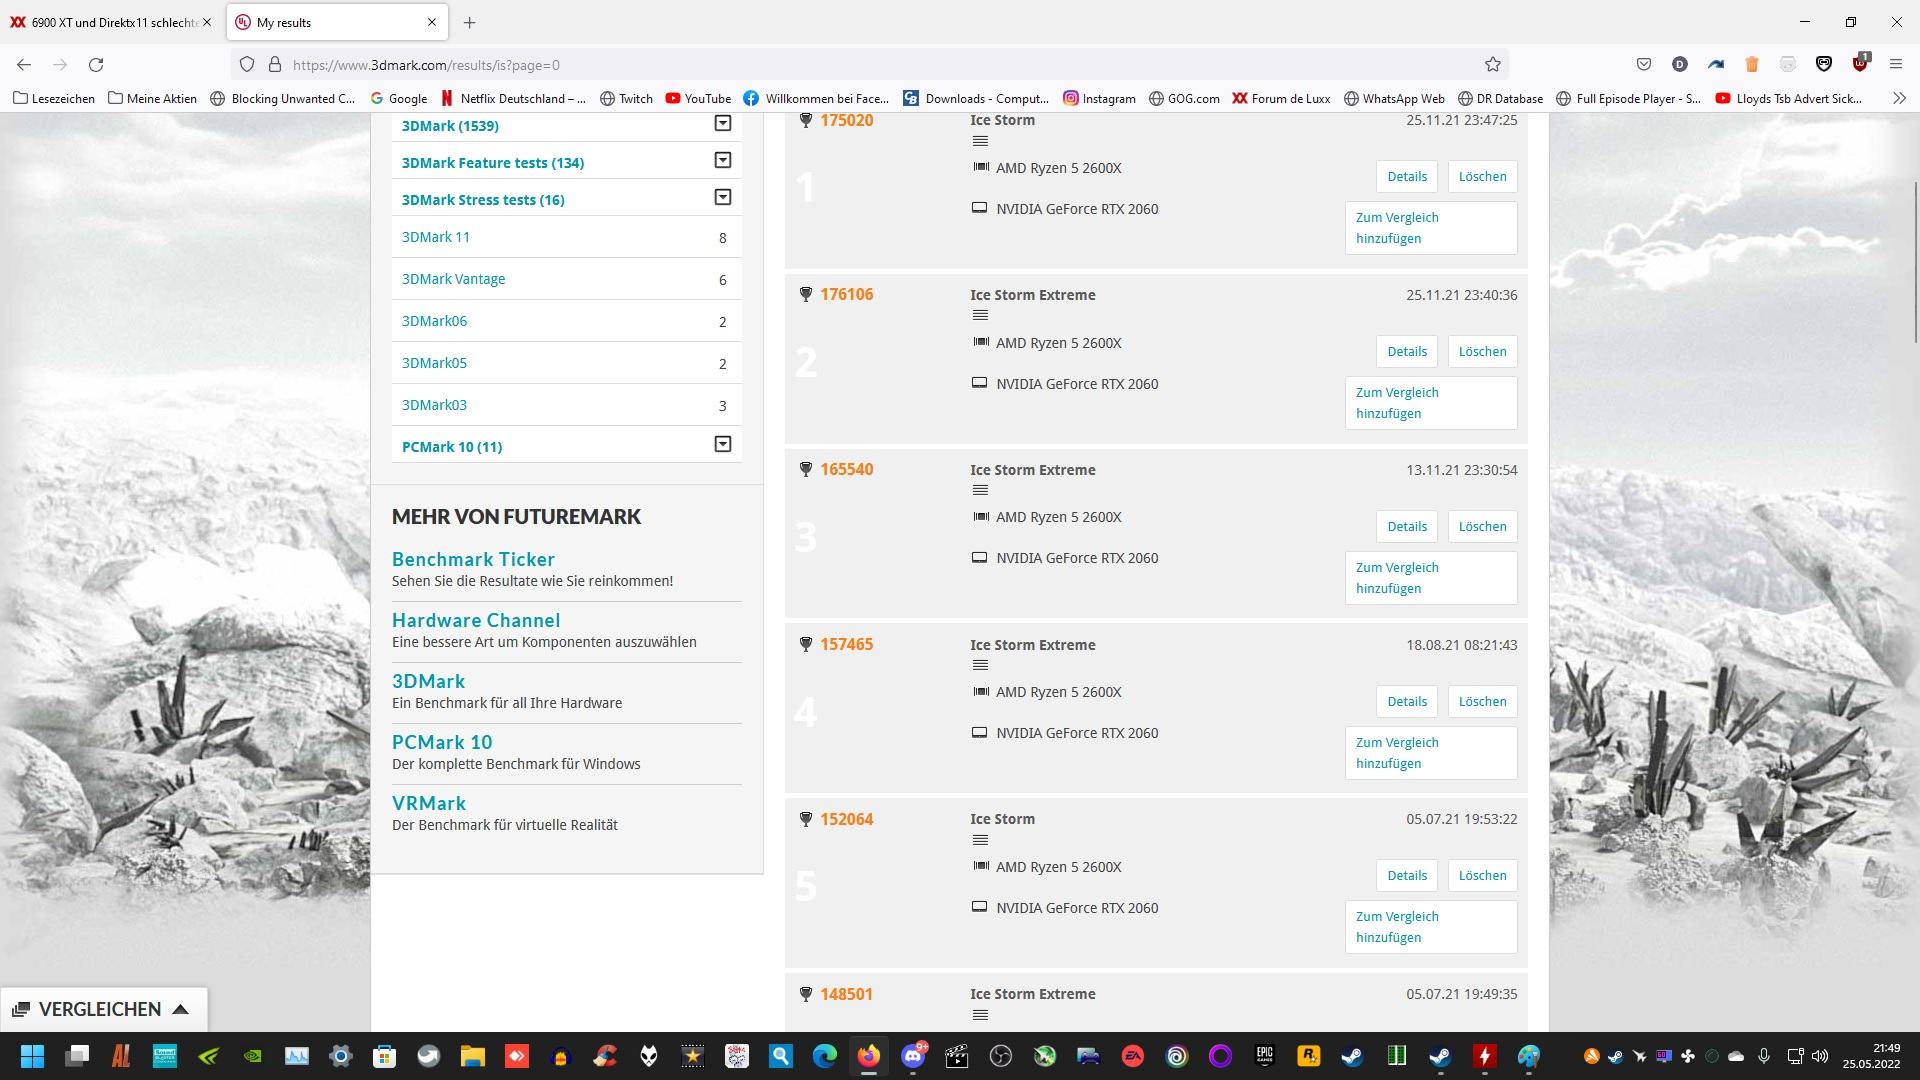Bookmark this page with the star icon
Image resolution: width=1920 pixels, height=1080 pixels.
(x=1493, y=64)
